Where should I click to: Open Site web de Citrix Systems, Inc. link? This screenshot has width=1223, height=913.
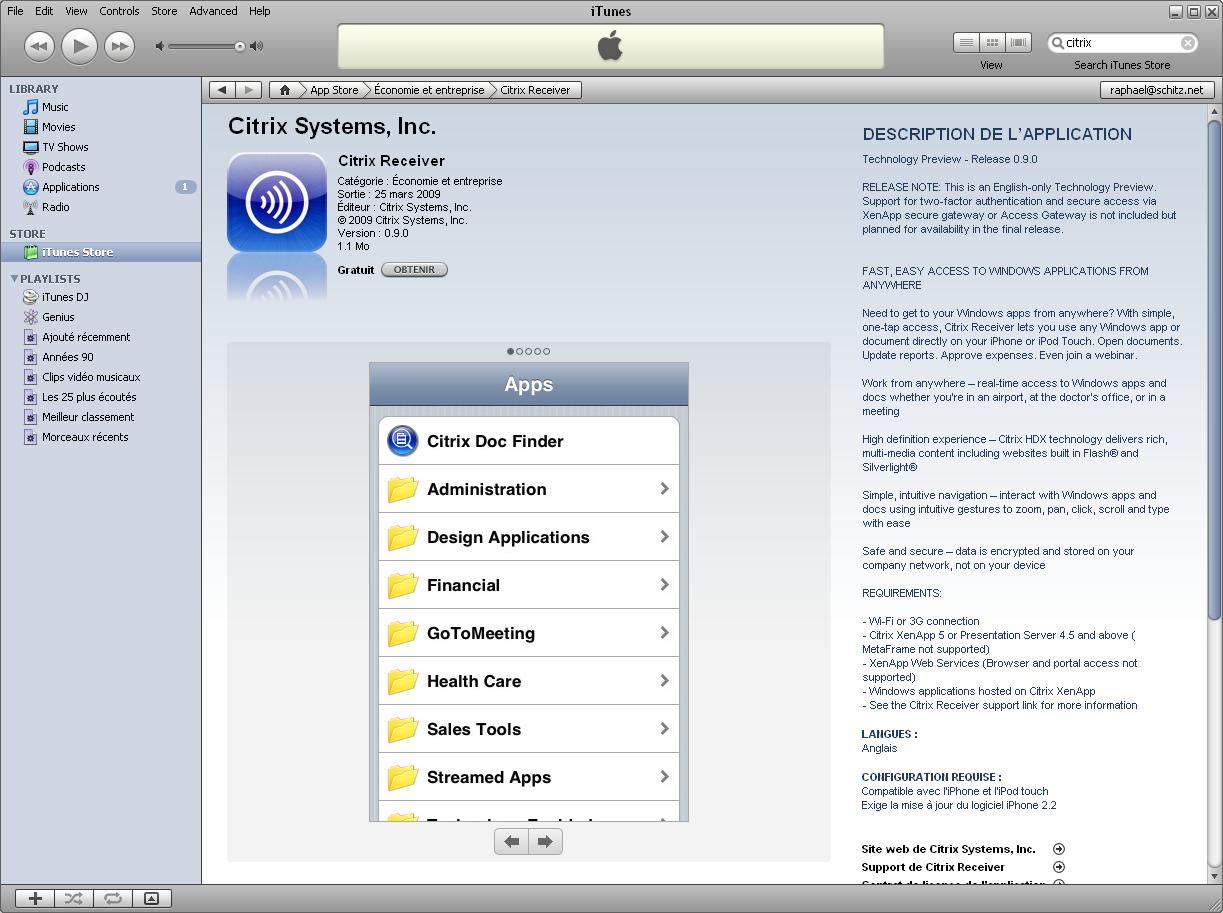point(948,849)
